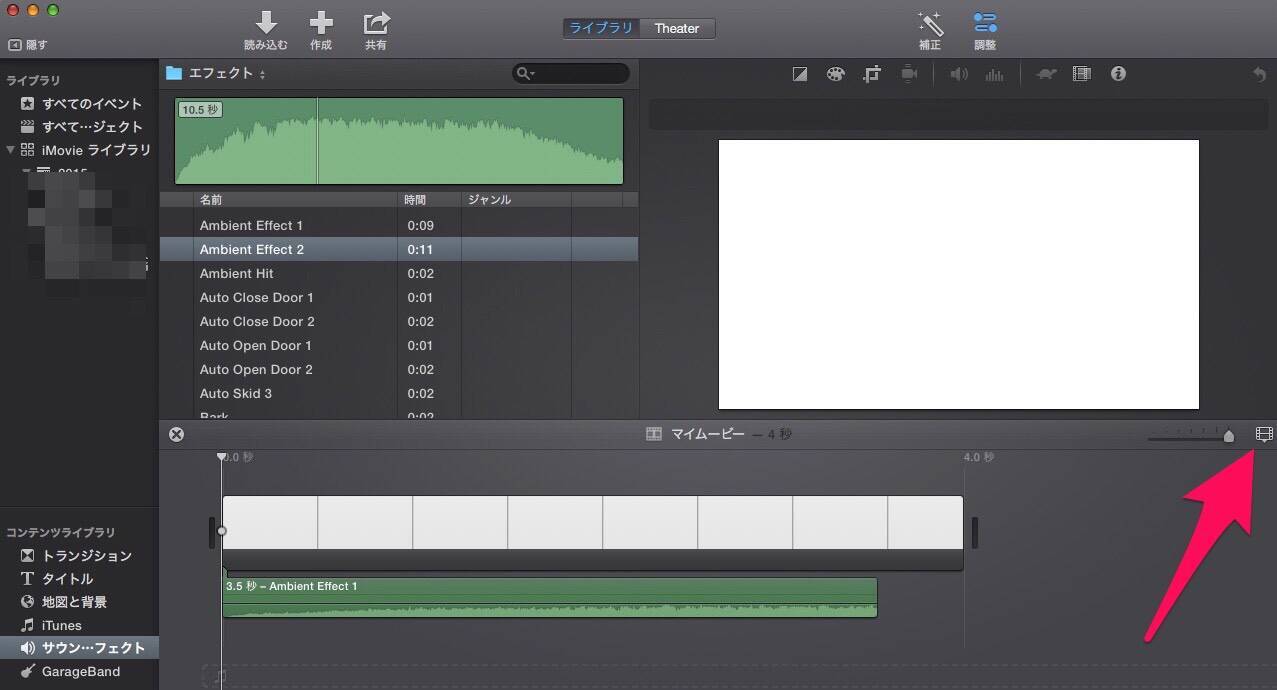Open the search options magnifier dropdown

point(525,74)
